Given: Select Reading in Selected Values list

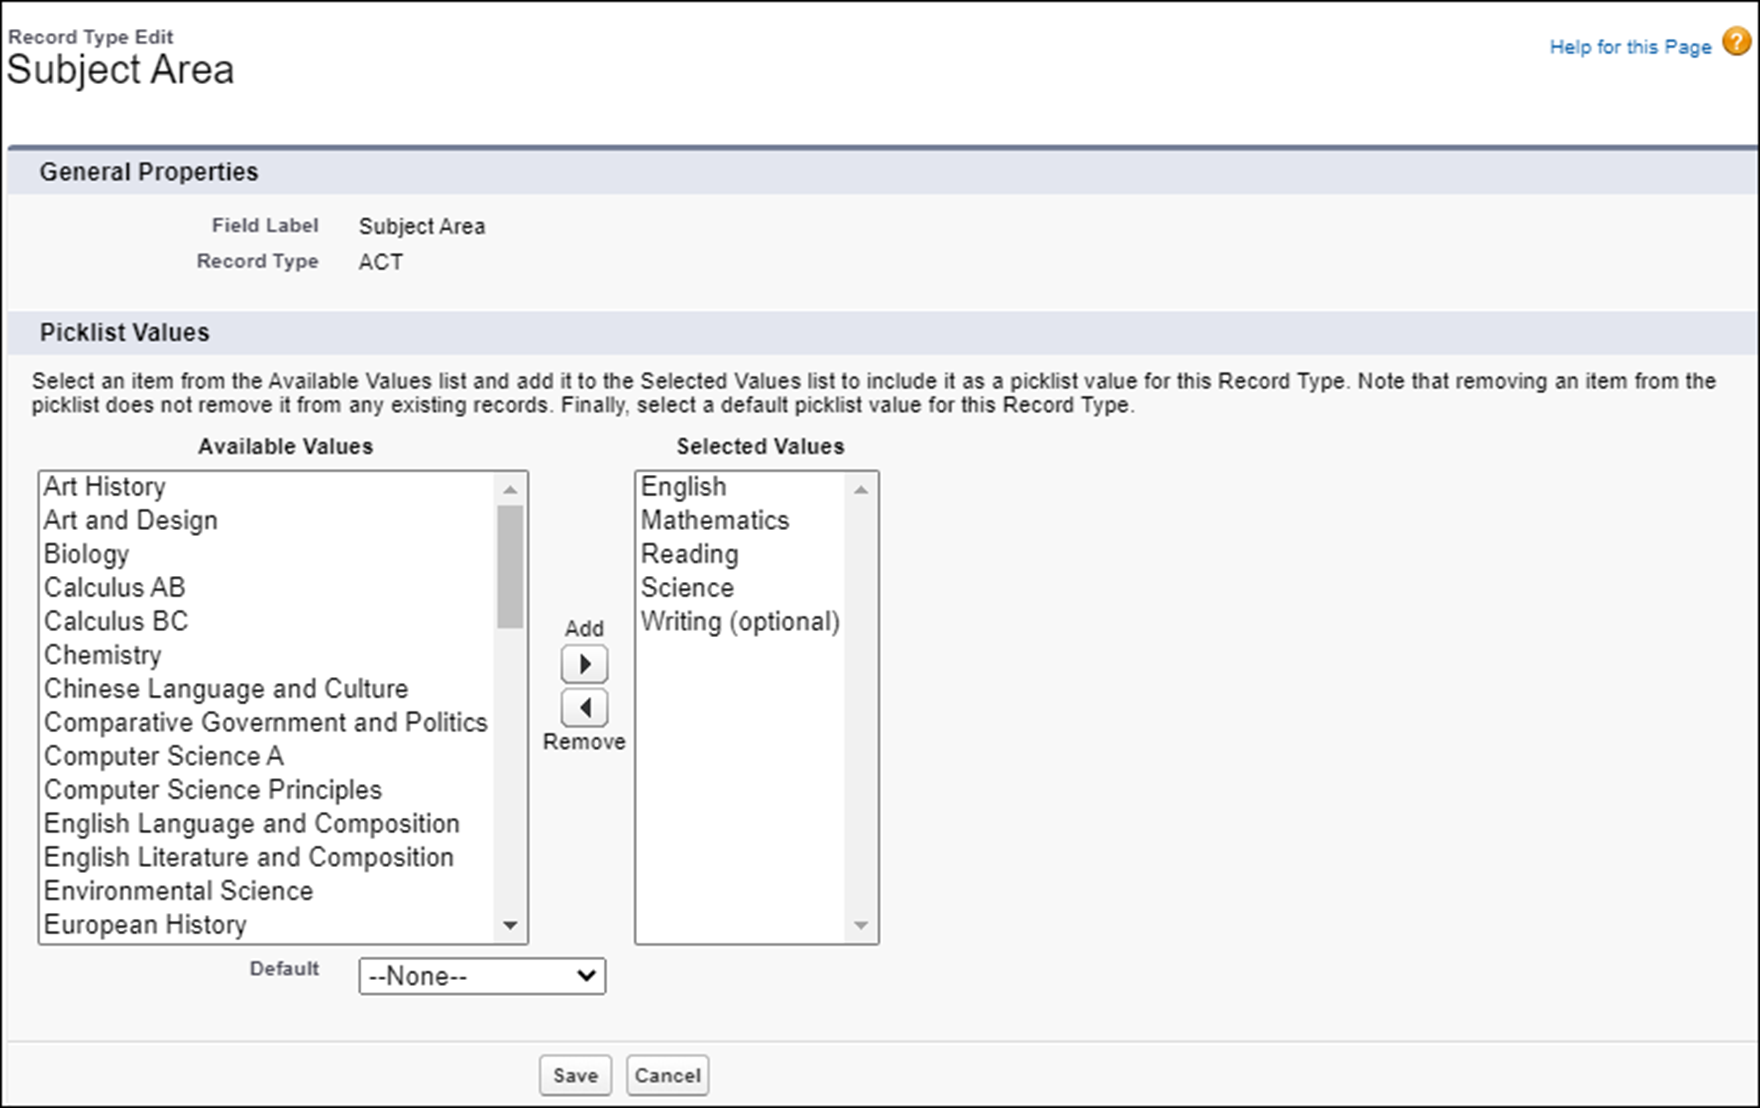Looking at the screenshot, I should 742,554.
